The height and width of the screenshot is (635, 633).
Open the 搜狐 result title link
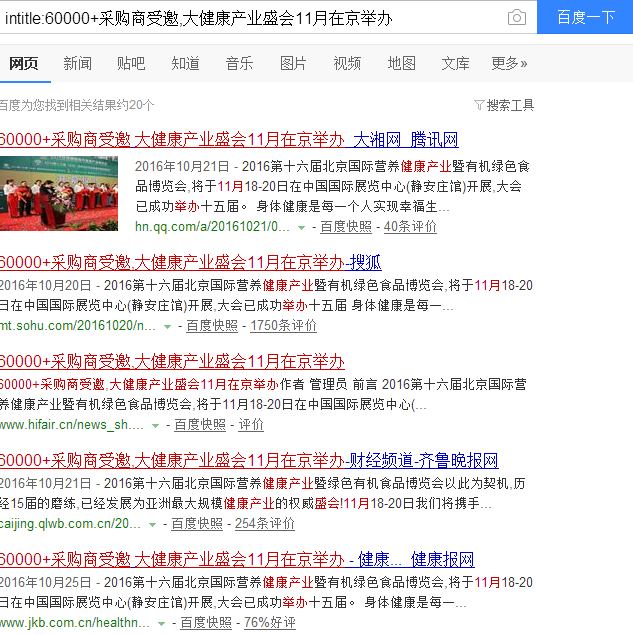pyautogui.click(x=190, y=263)
